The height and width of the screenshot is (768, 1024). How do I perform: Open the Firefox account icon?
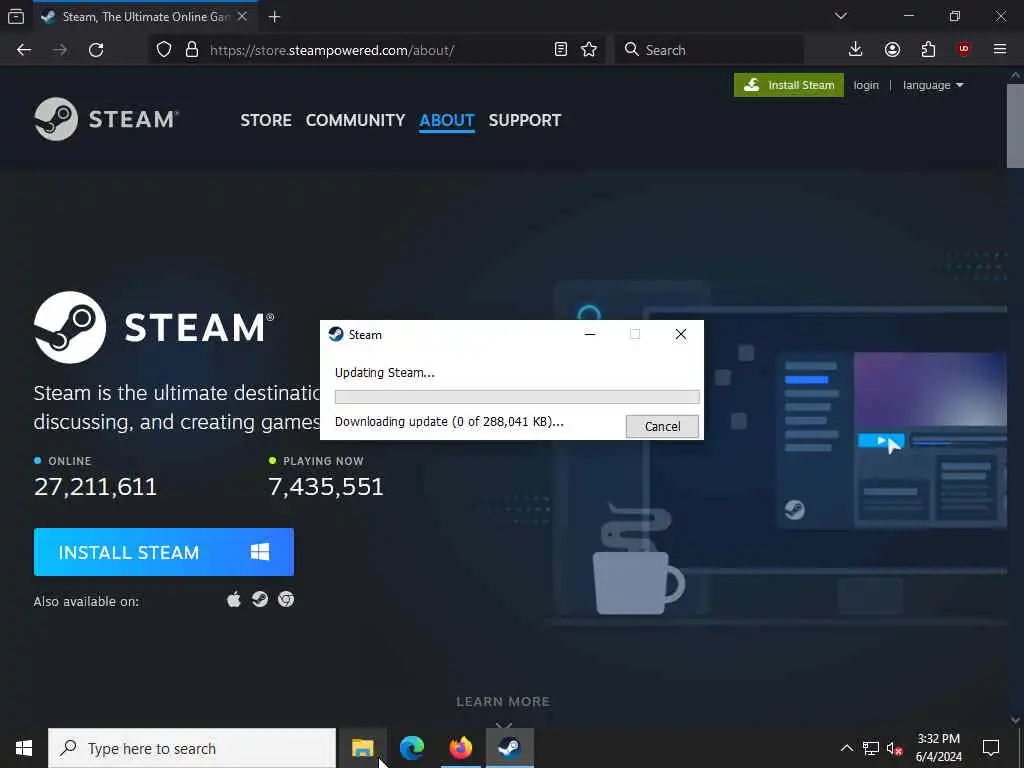pyautogui.click(x=892, y=50)
